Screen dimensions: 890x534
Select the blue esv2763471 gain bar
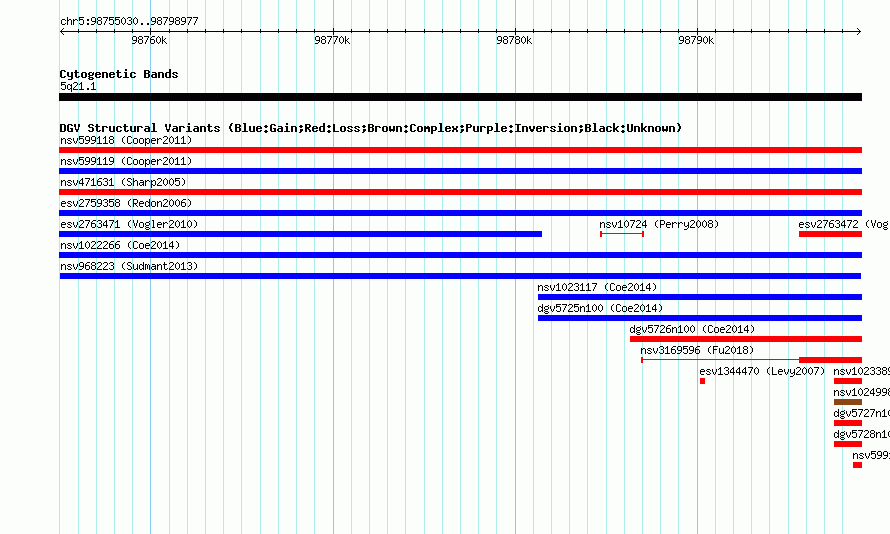coord(300,234)
